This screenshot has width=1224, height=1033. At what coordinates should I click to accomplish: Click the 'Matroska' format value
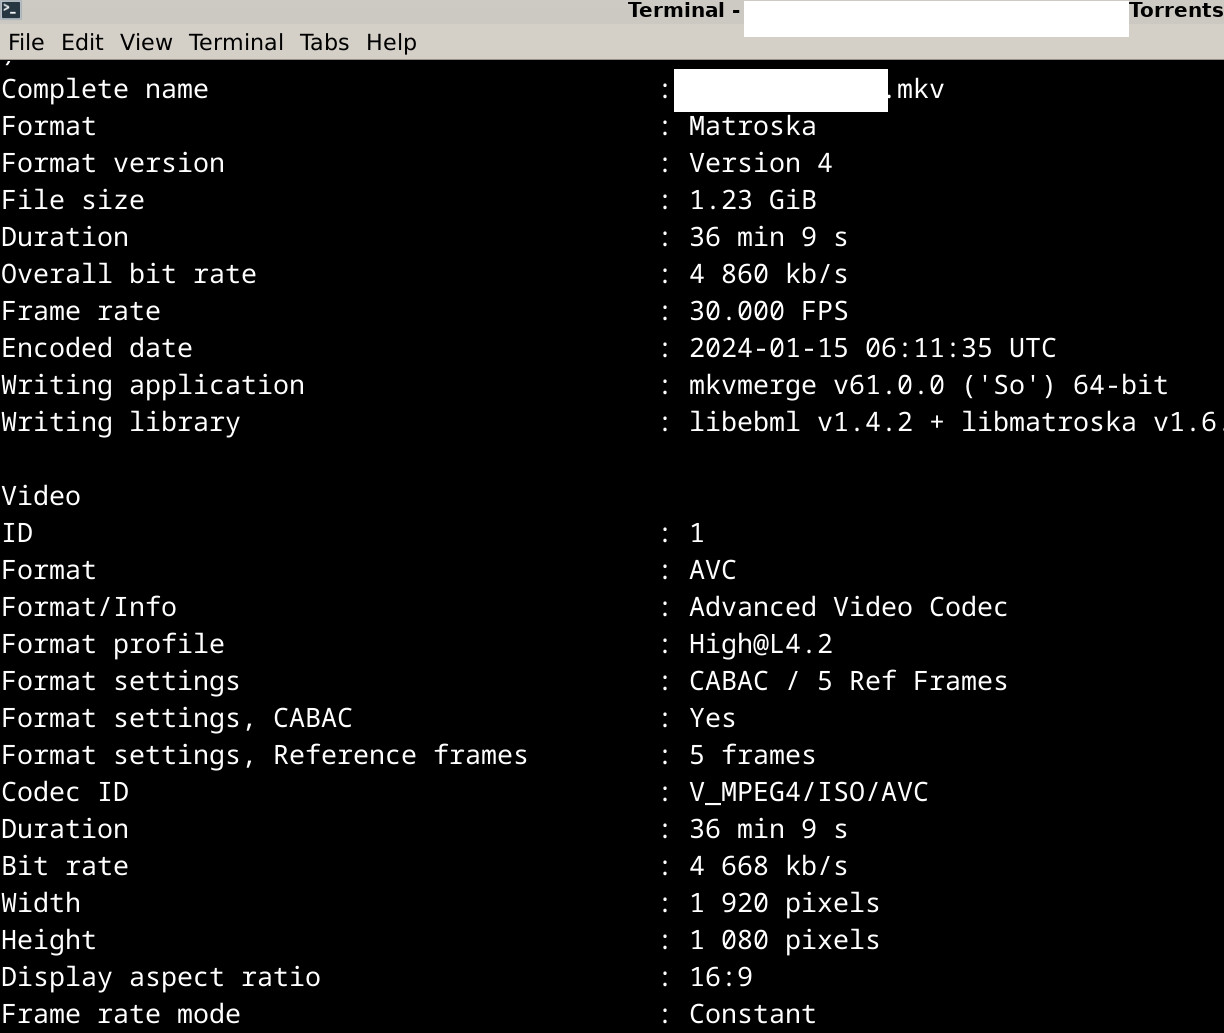point(753,126)
